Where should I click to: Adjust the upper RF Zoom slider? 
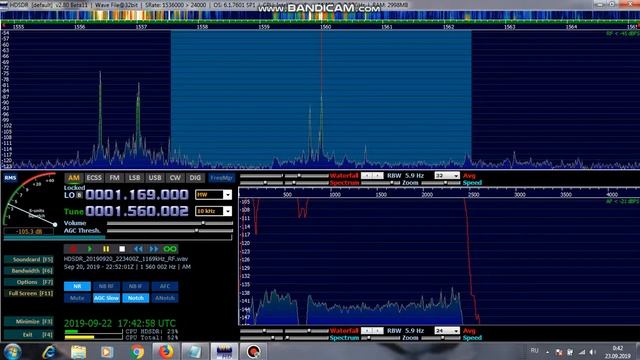tap(381, 183)
